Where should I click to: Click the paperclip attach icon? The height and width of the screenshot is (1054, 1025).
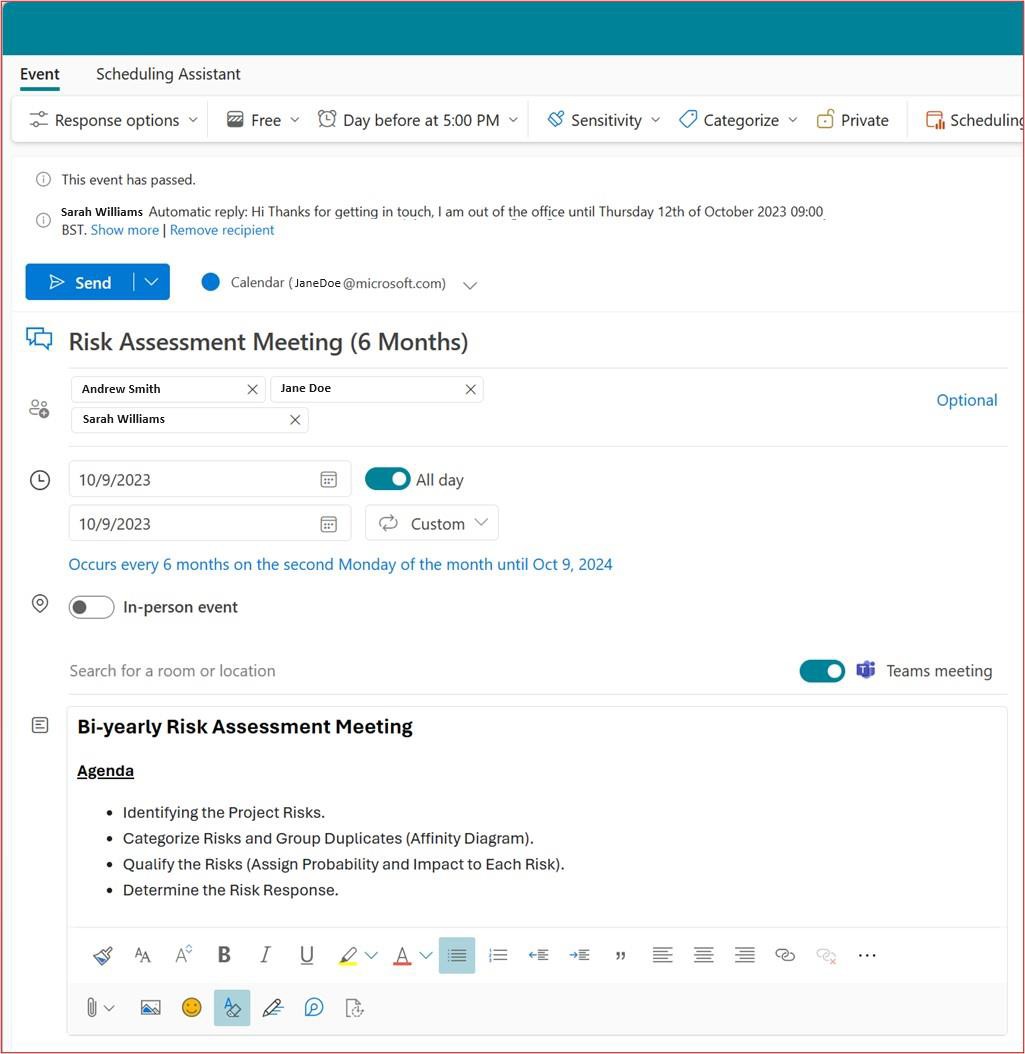click(91, 1008)
